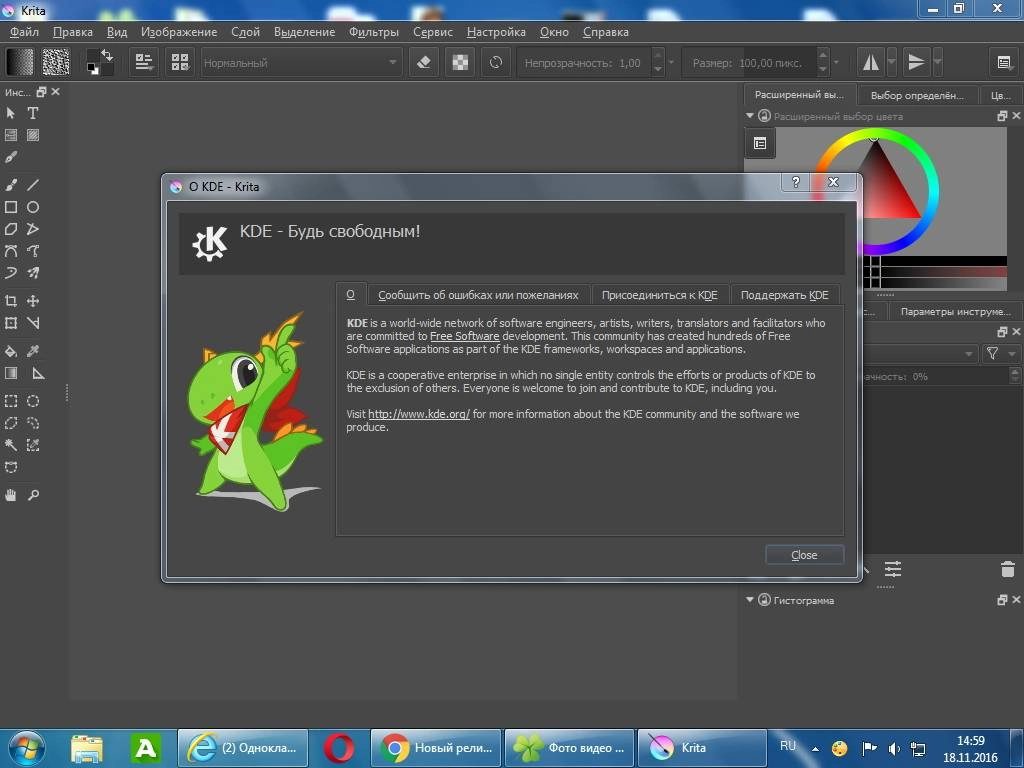
Task: Click the dialog help question mark button
Action: pyautogui.click(x=795, y=182)
